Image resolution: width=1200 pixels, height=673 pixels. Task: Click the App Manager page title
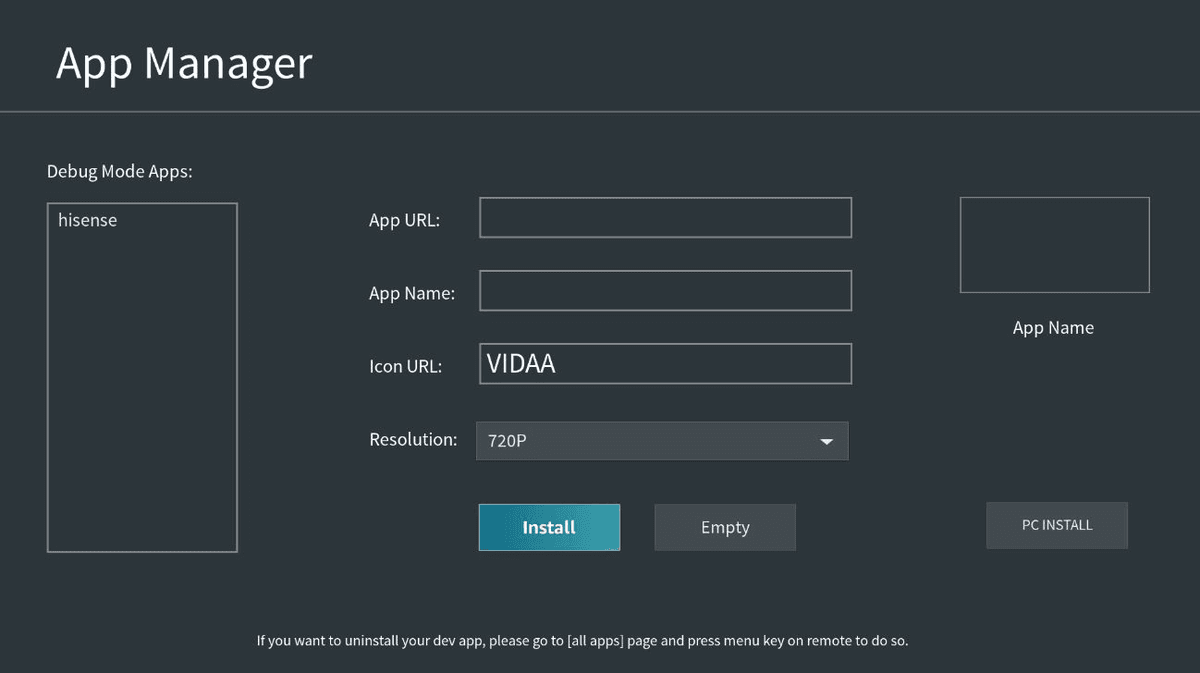[184, 63]
